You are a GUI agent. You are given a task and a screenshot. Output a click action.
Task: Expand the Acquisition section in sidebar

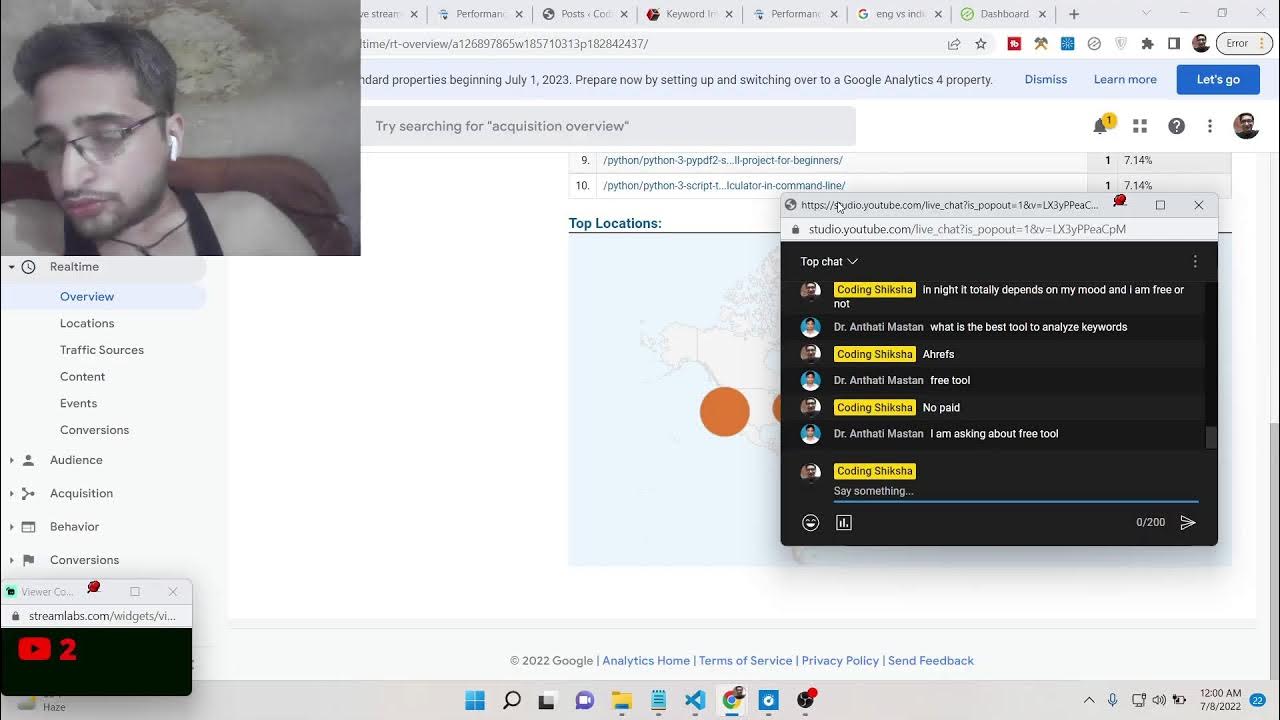[x=81, y=493]
